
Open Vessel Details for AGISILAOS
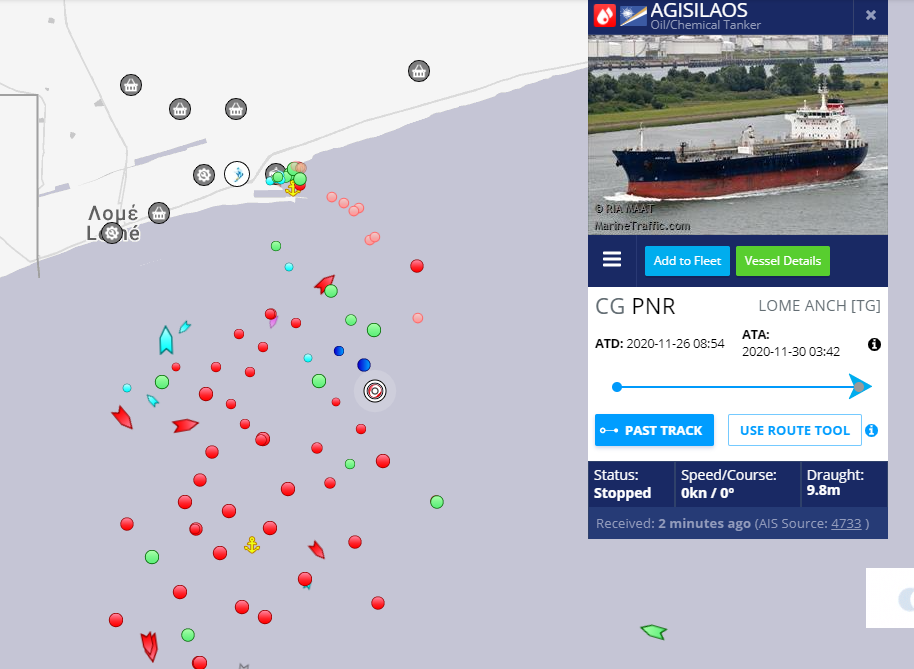coord(783,261)
